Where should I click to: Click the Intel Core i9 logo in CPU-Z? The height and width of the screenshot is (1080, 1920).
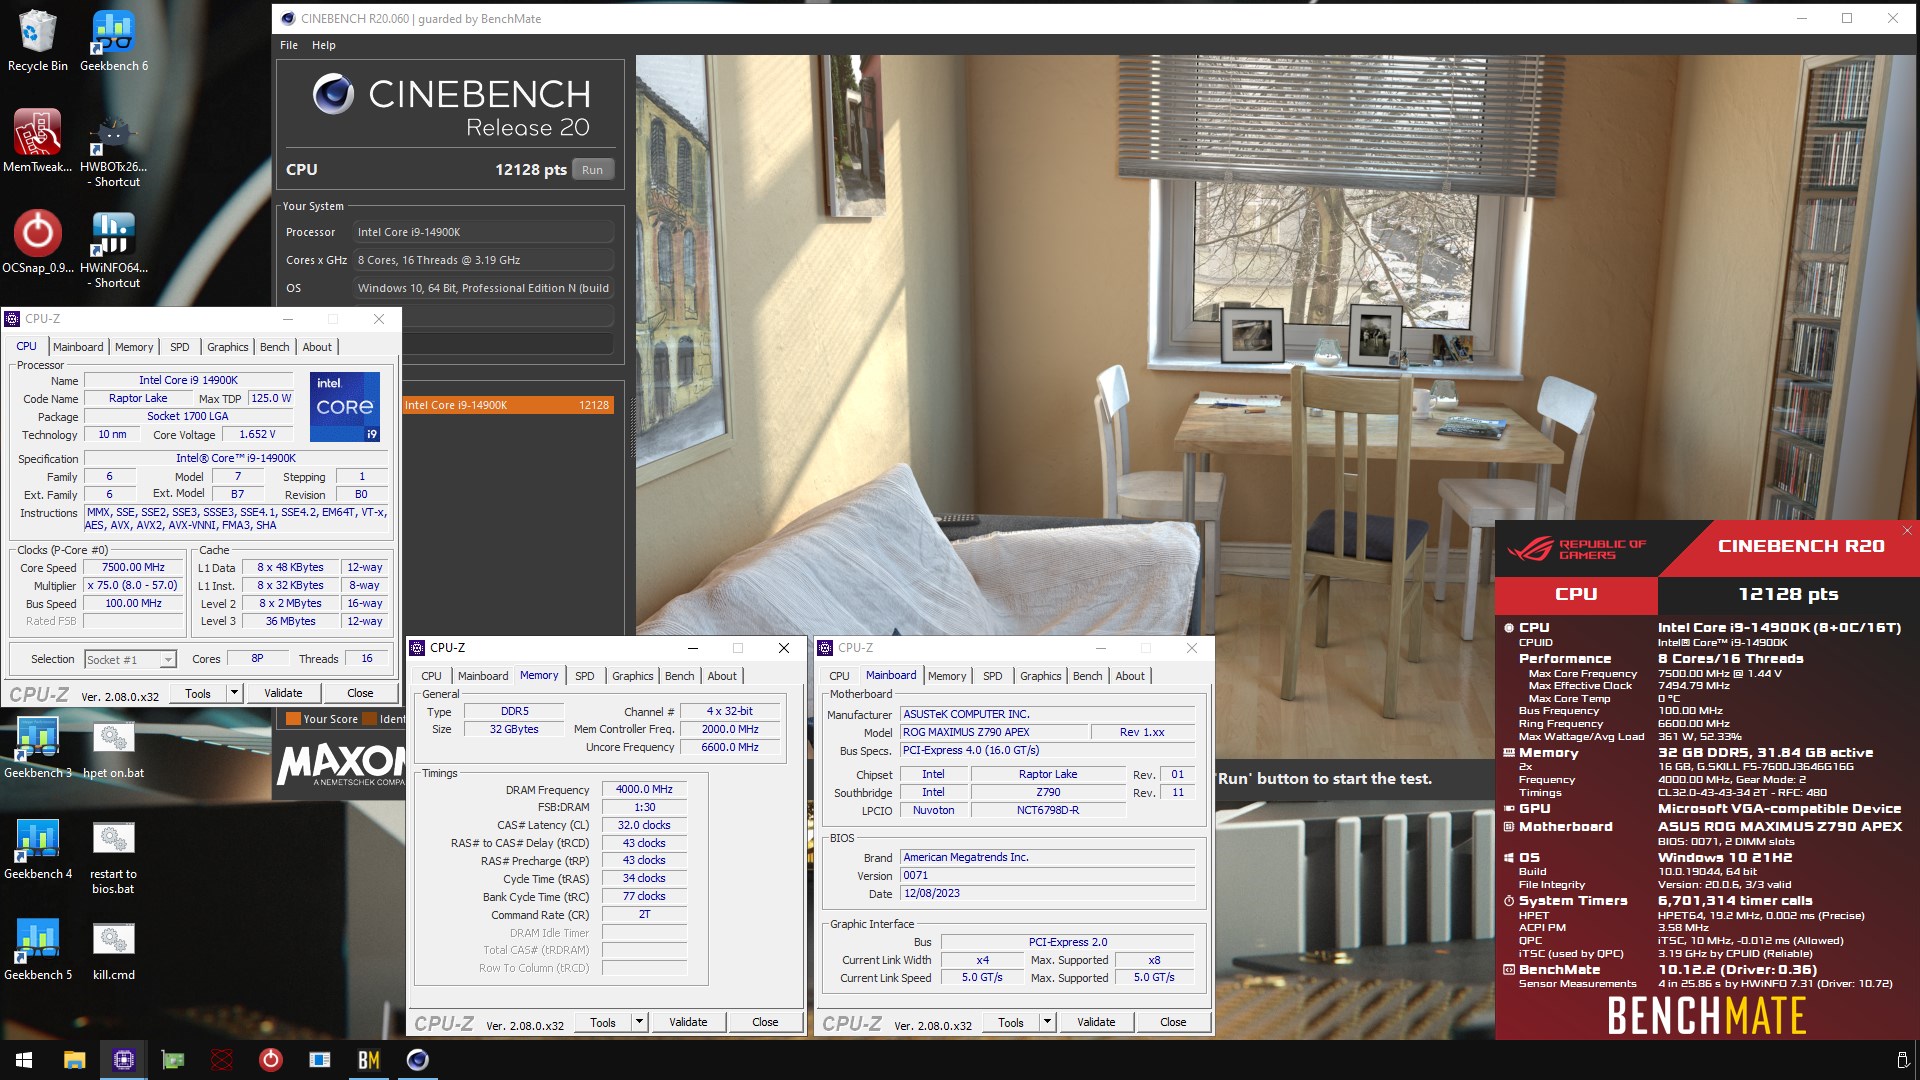tap(345, 407)
